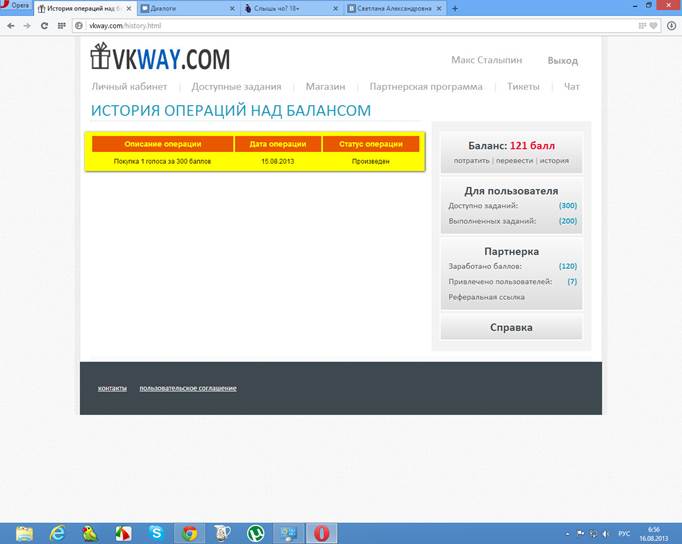This screenshot has height=544, width=682.
Task: Switch to Google Chrome in the taskbar
Action: 190,533
